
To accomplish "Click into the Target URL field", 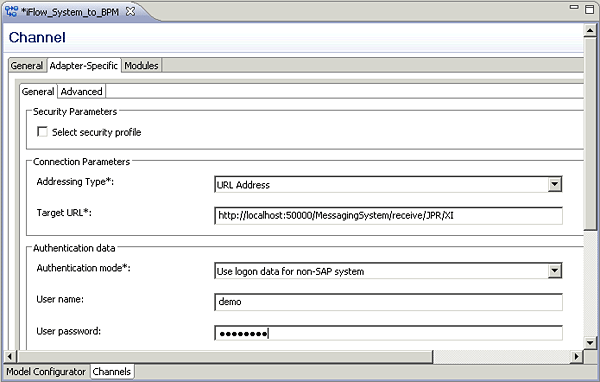I will 388,215.
